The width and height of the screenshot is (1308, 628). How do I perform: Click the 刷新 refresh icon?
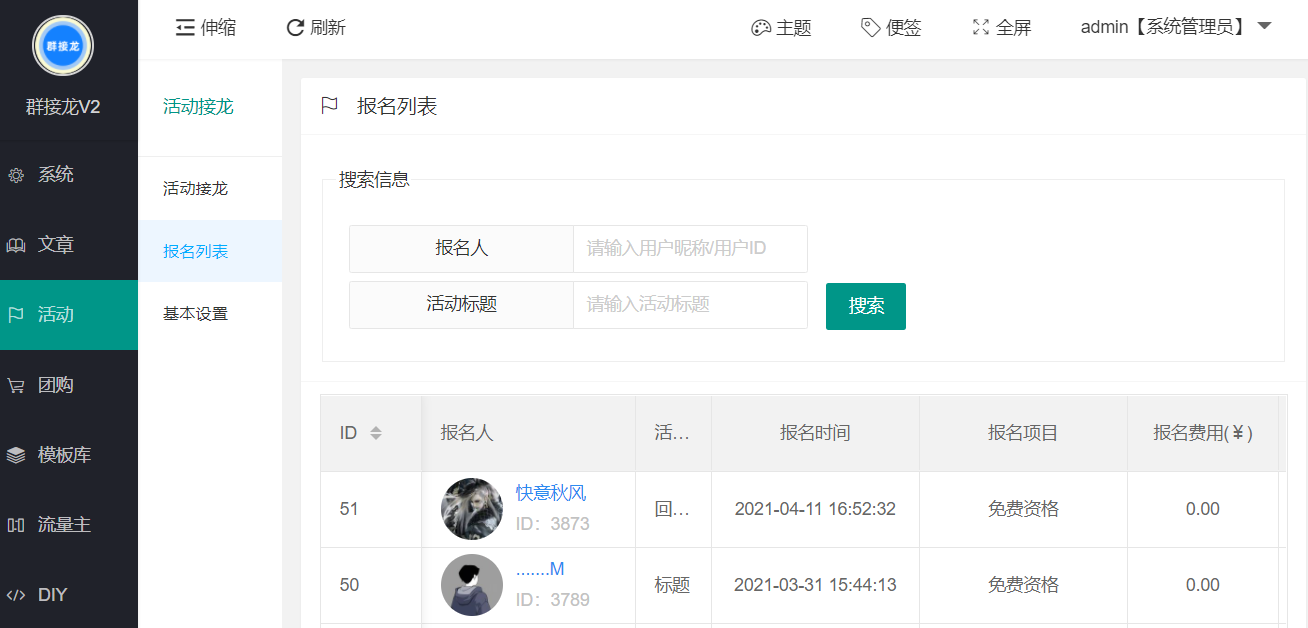pyautogui.click(x=295, y=28)
